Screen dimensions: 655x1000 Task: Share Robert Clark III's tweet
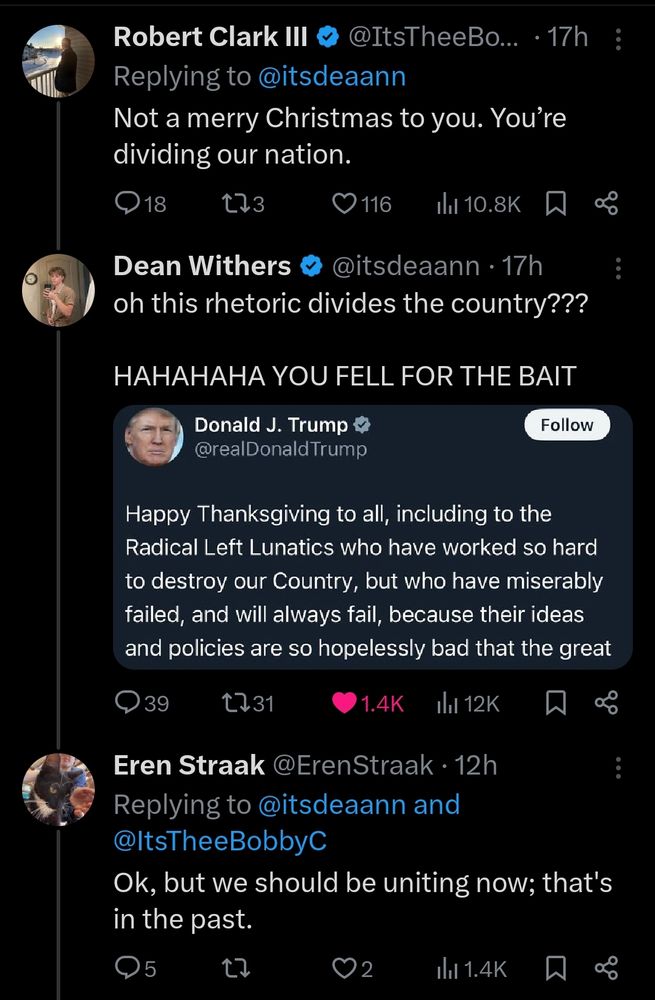tap(606, 204)
